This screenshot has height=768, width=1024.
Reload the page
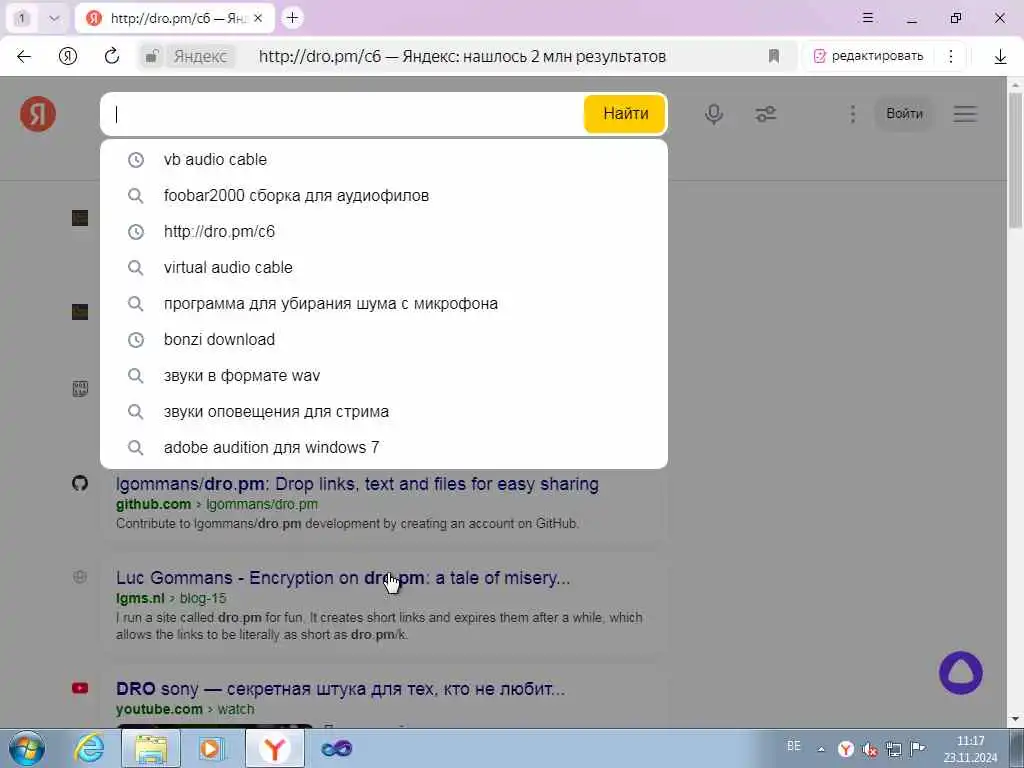(112, 56)
